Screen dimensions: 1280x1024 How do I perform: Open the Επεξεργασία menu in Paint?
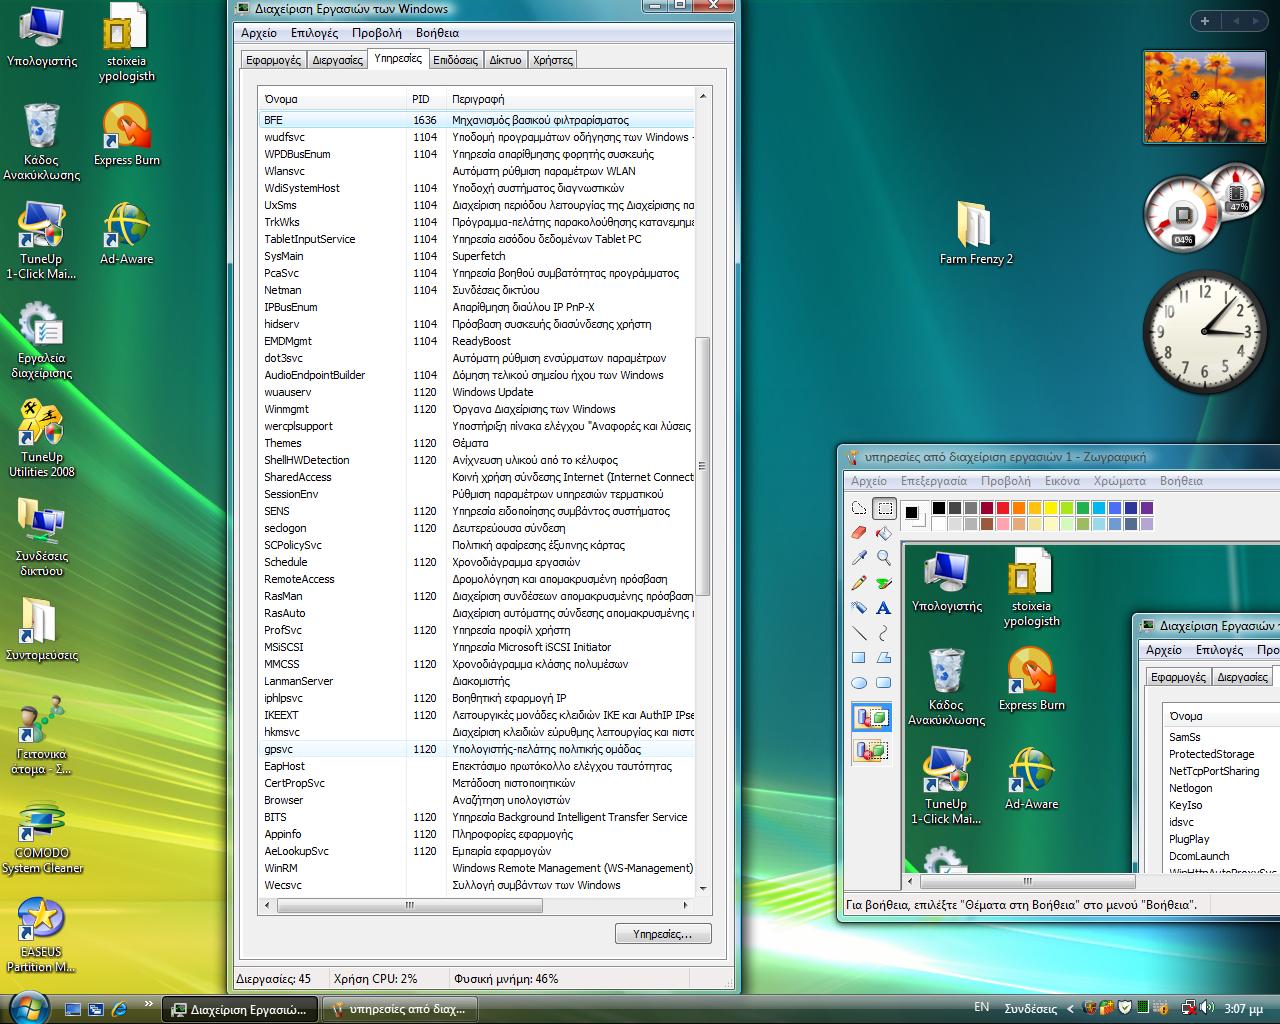pyautogui.click(x=933, y=481)
